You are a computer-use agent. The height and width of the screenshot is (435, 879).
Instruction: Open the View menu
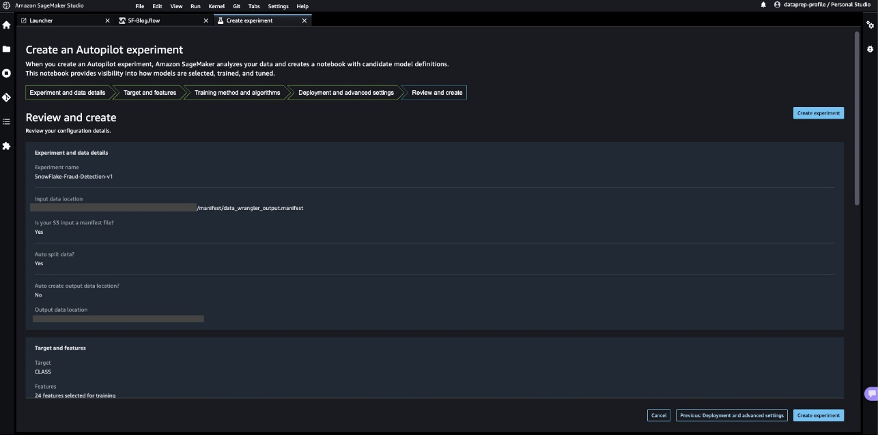176,6
